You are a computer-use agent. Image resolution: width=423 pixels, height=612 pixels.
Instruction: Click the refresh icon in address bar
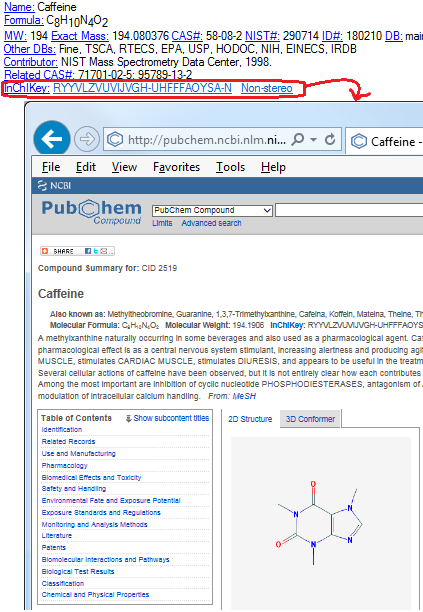pyautogui.click(x=330, y=139)
